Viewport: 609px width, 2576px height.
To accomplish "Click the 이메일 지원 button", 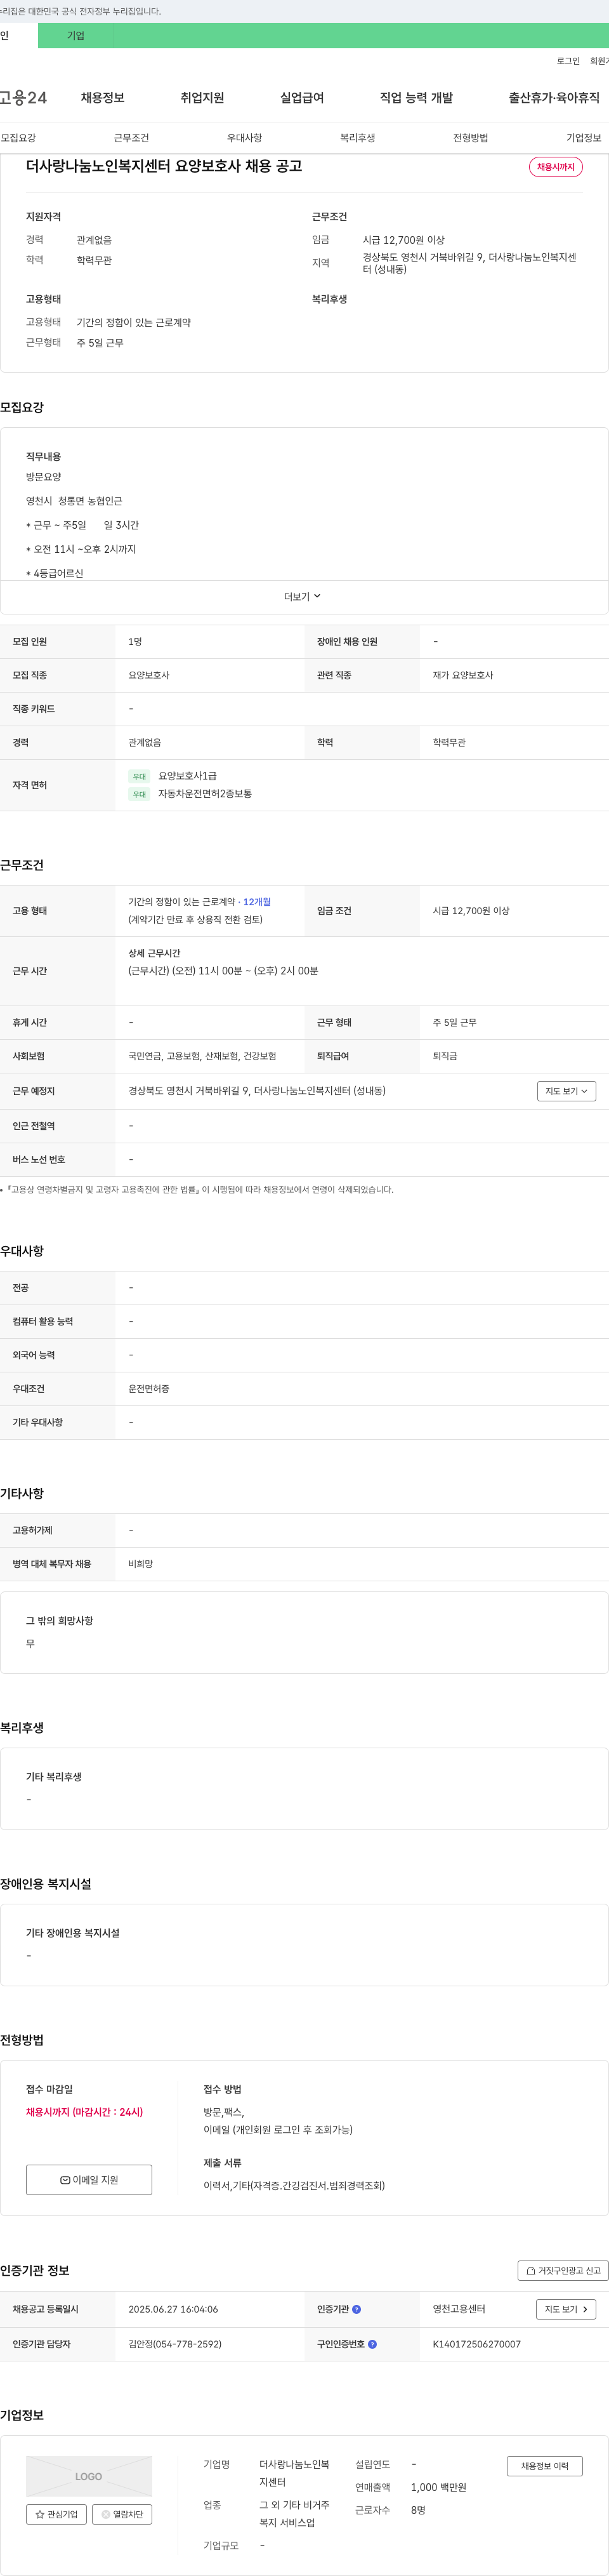I will (x=89, y=2180).
